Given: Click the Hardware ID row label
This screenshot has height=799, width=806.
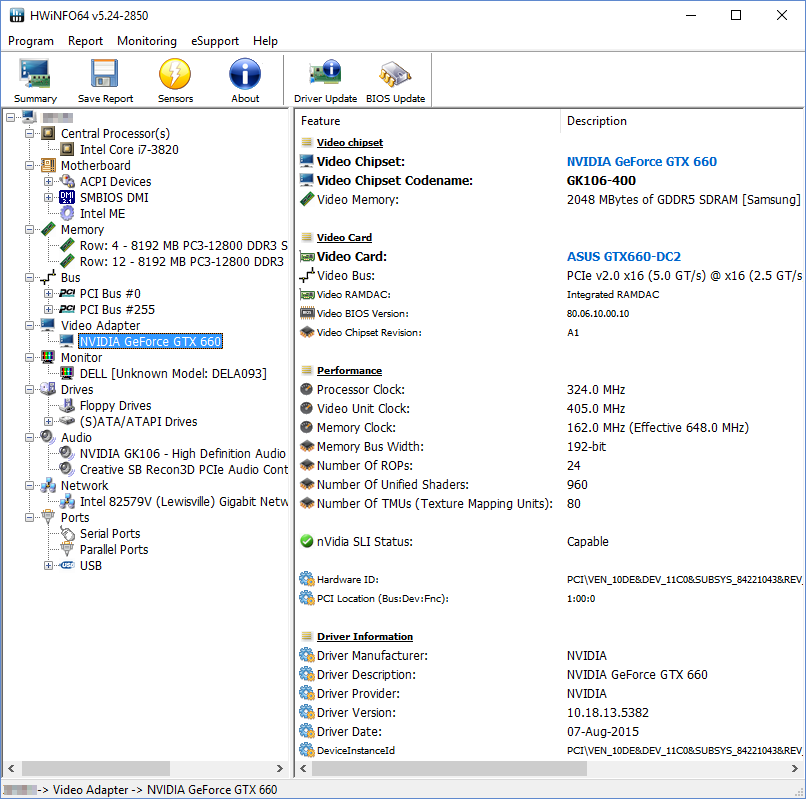Looking at the screenshot, I should (x=347, y=579).
